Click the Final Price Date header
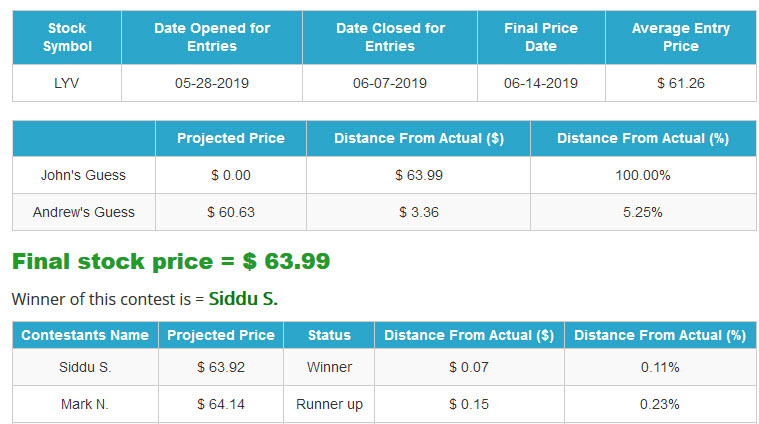Image resolution: width=759 pixels, height=424 pixels. click(541, 37)
